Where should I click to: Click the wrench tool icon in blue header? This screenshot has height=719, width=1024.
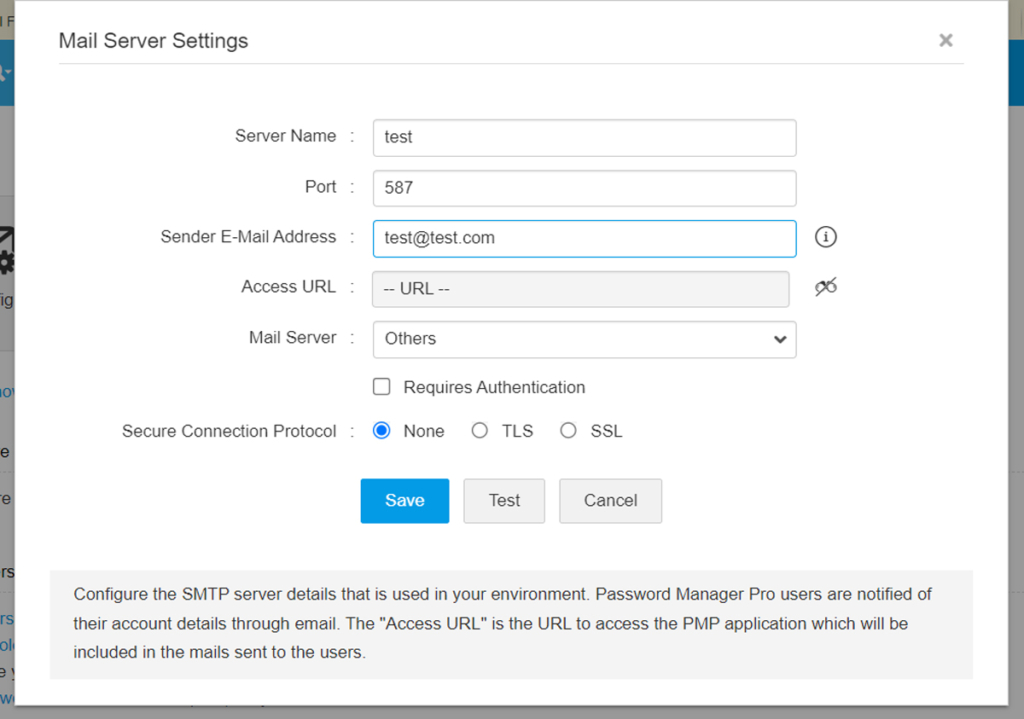point(4,72)
